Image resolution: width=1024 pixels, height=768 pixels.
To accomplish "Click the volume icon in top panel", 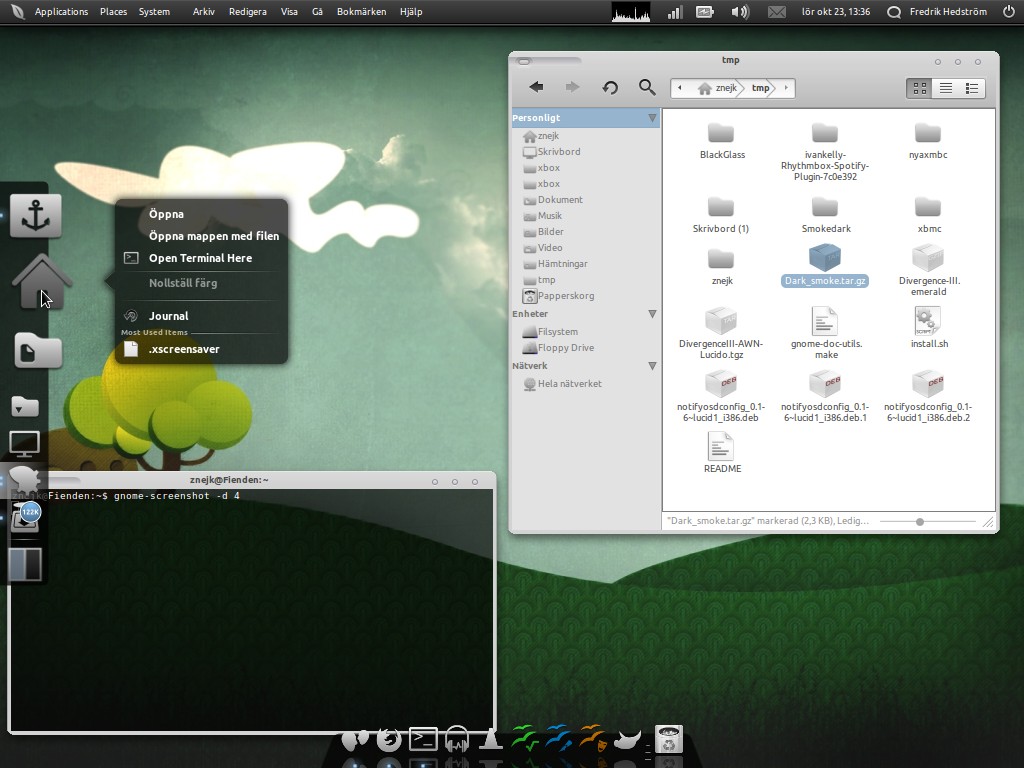I will coord(740,12).
